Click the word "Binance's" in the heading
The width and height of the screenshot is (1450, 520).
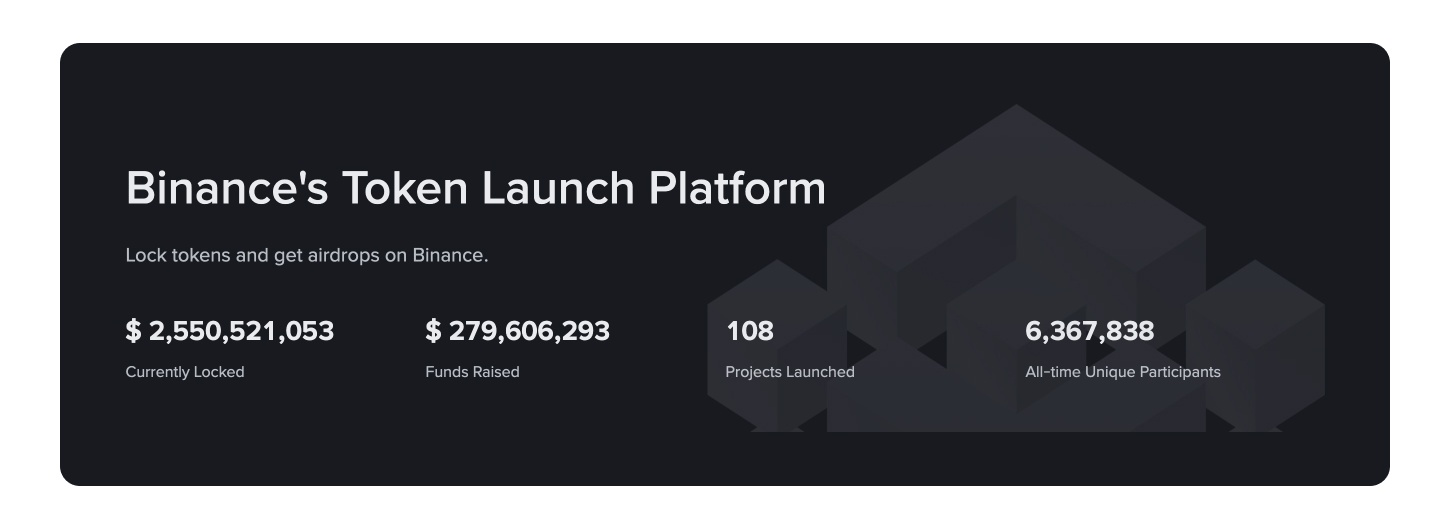[227, 189]
